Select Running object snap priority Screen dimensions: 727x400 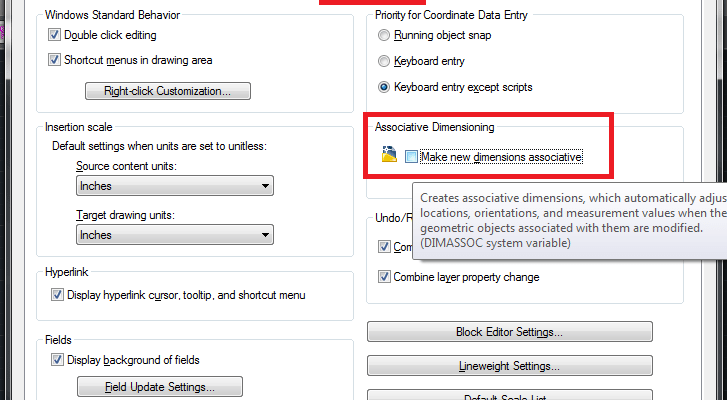click(384, 36)
